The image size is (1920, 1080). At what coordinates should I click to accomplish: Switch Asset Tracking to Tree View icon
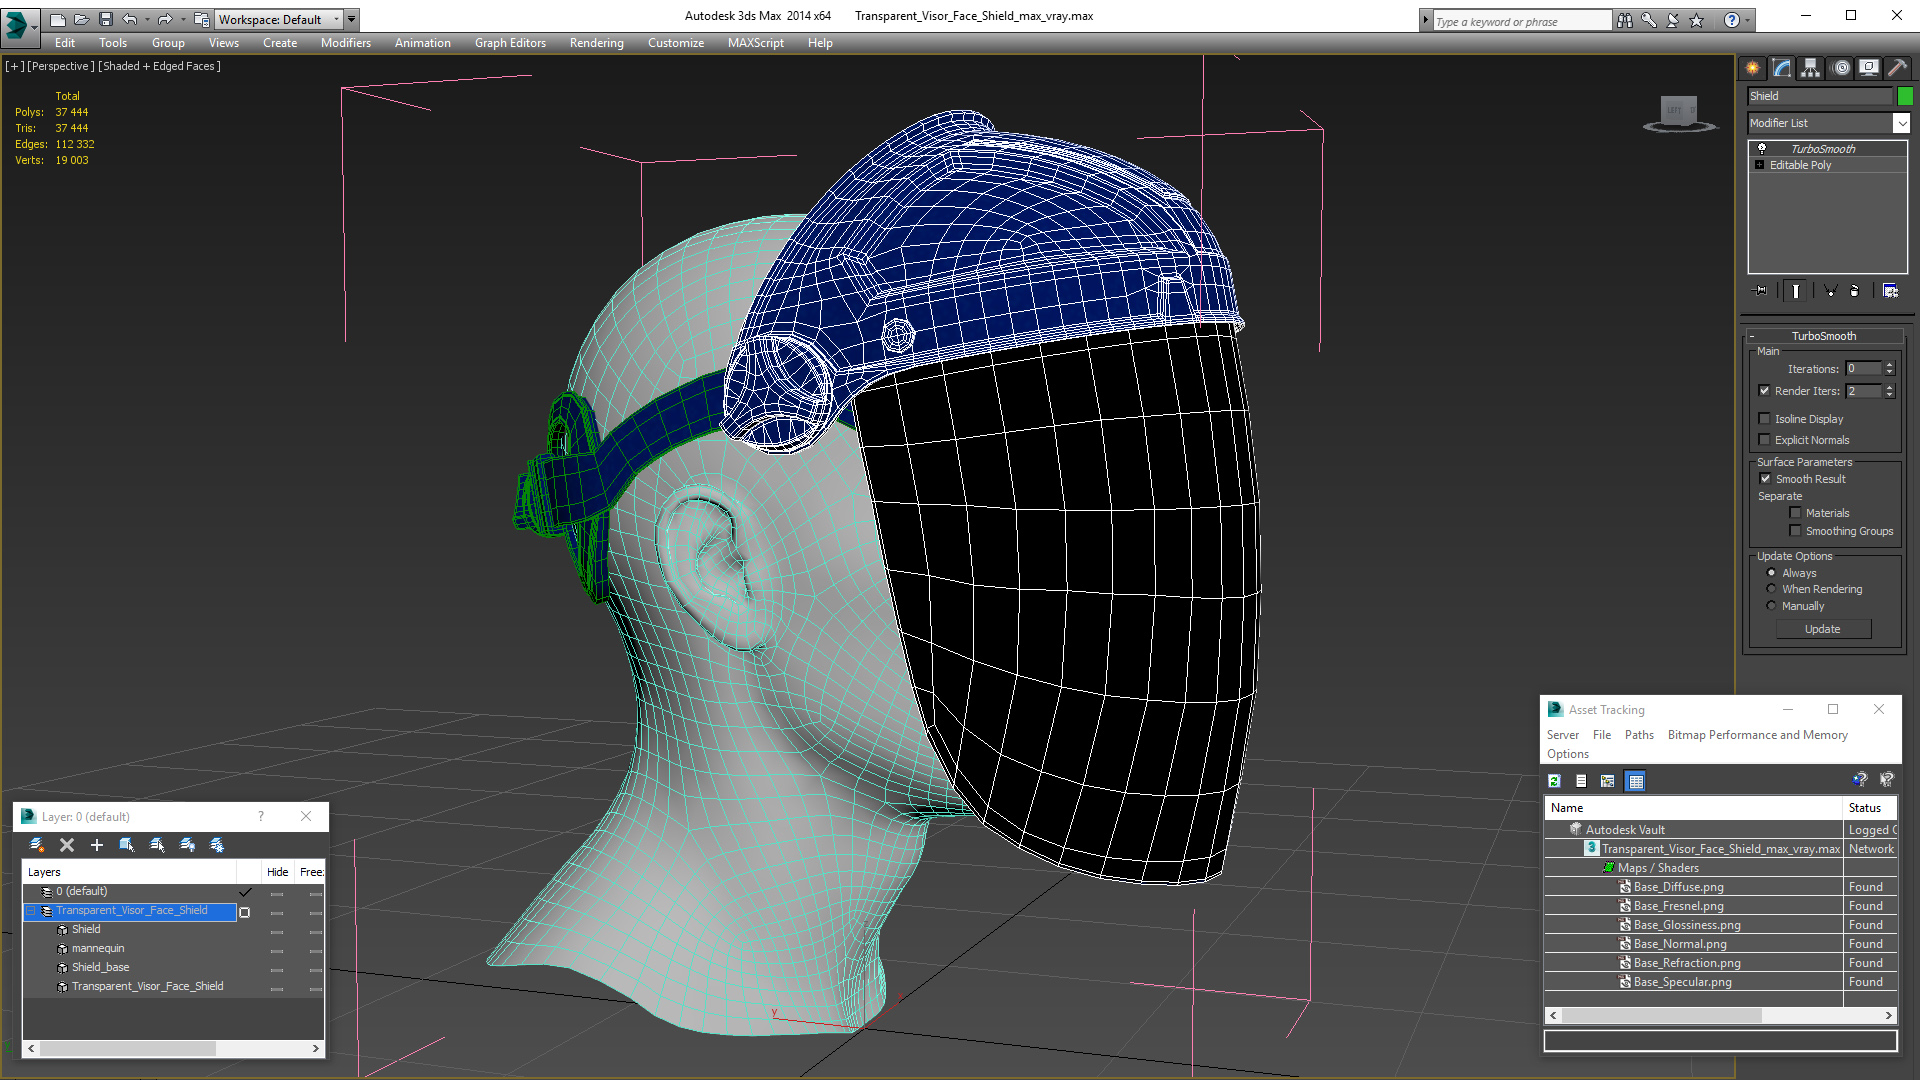pos(1608,781)
